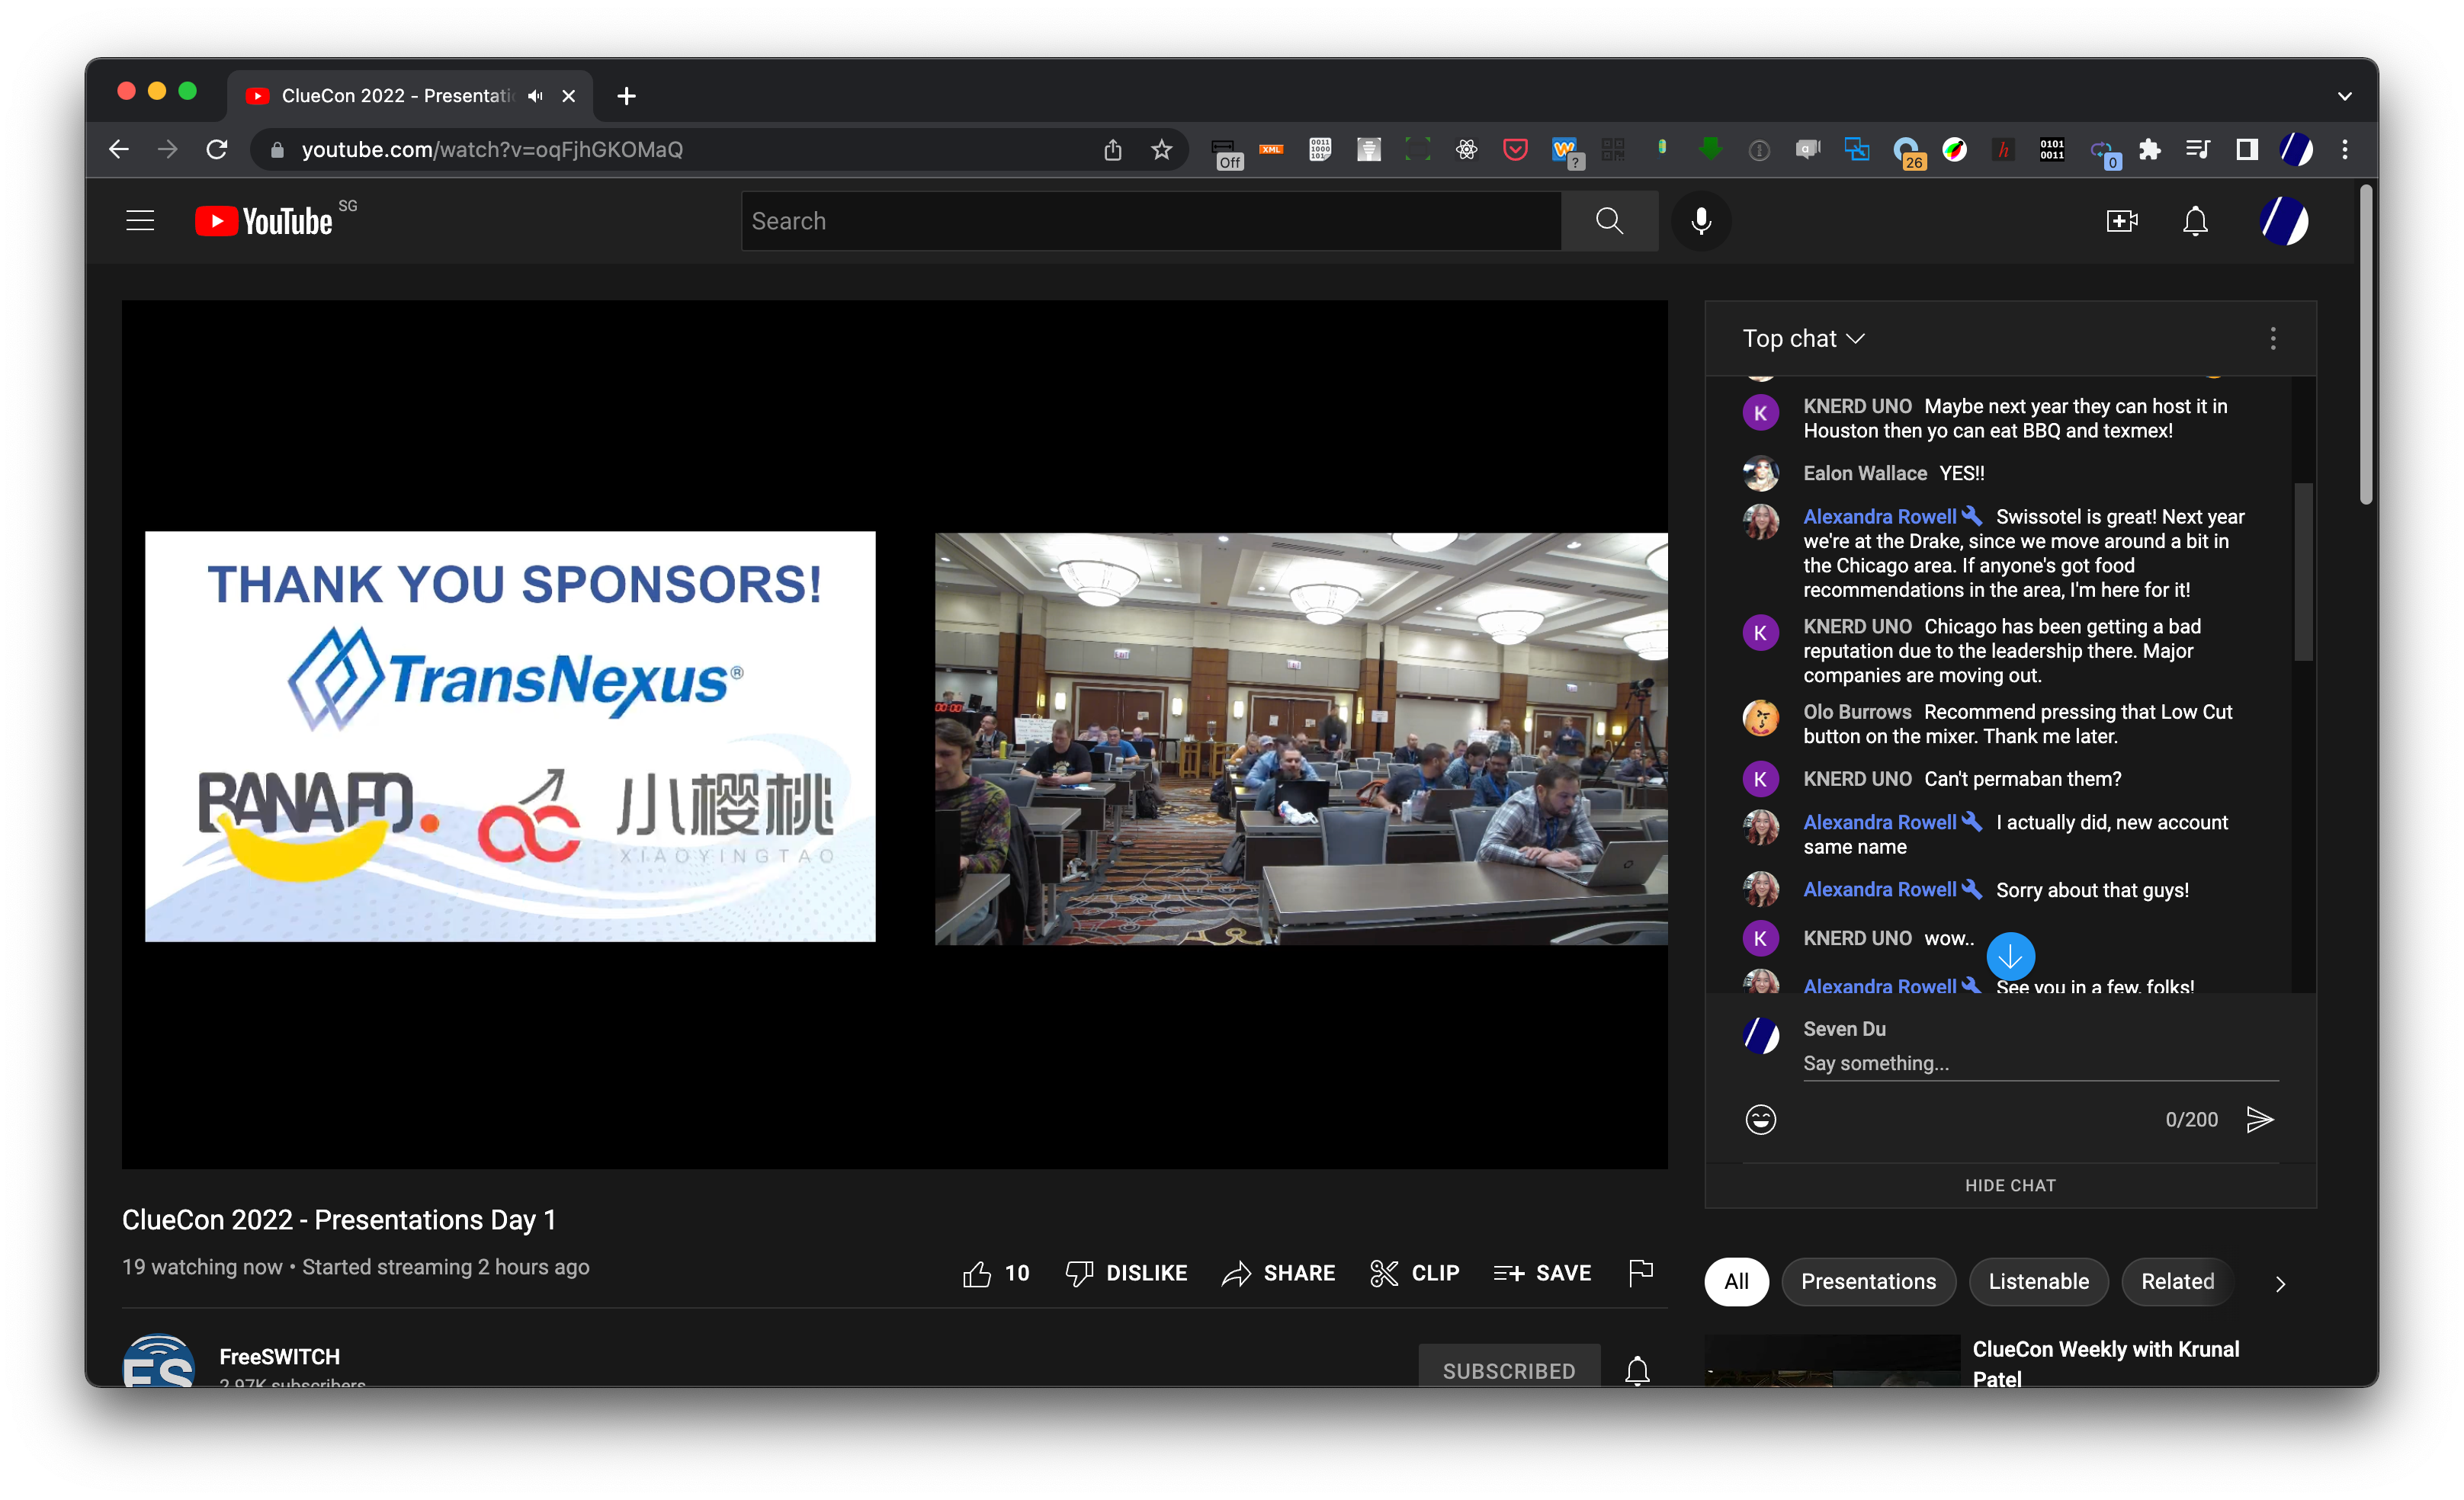Mute the tab using speaker icon

coord(535,96)
